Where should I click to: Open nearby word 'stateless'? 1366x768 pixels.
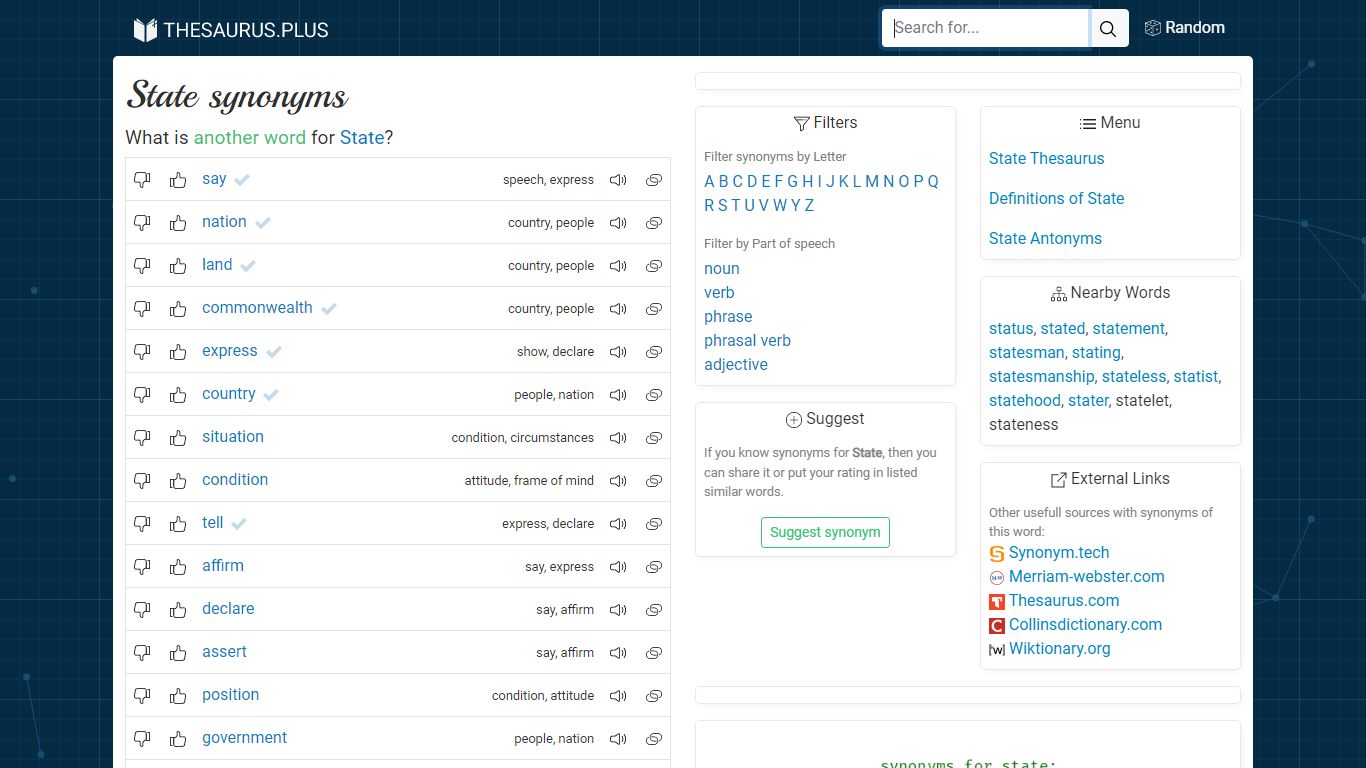(1134, 377)
